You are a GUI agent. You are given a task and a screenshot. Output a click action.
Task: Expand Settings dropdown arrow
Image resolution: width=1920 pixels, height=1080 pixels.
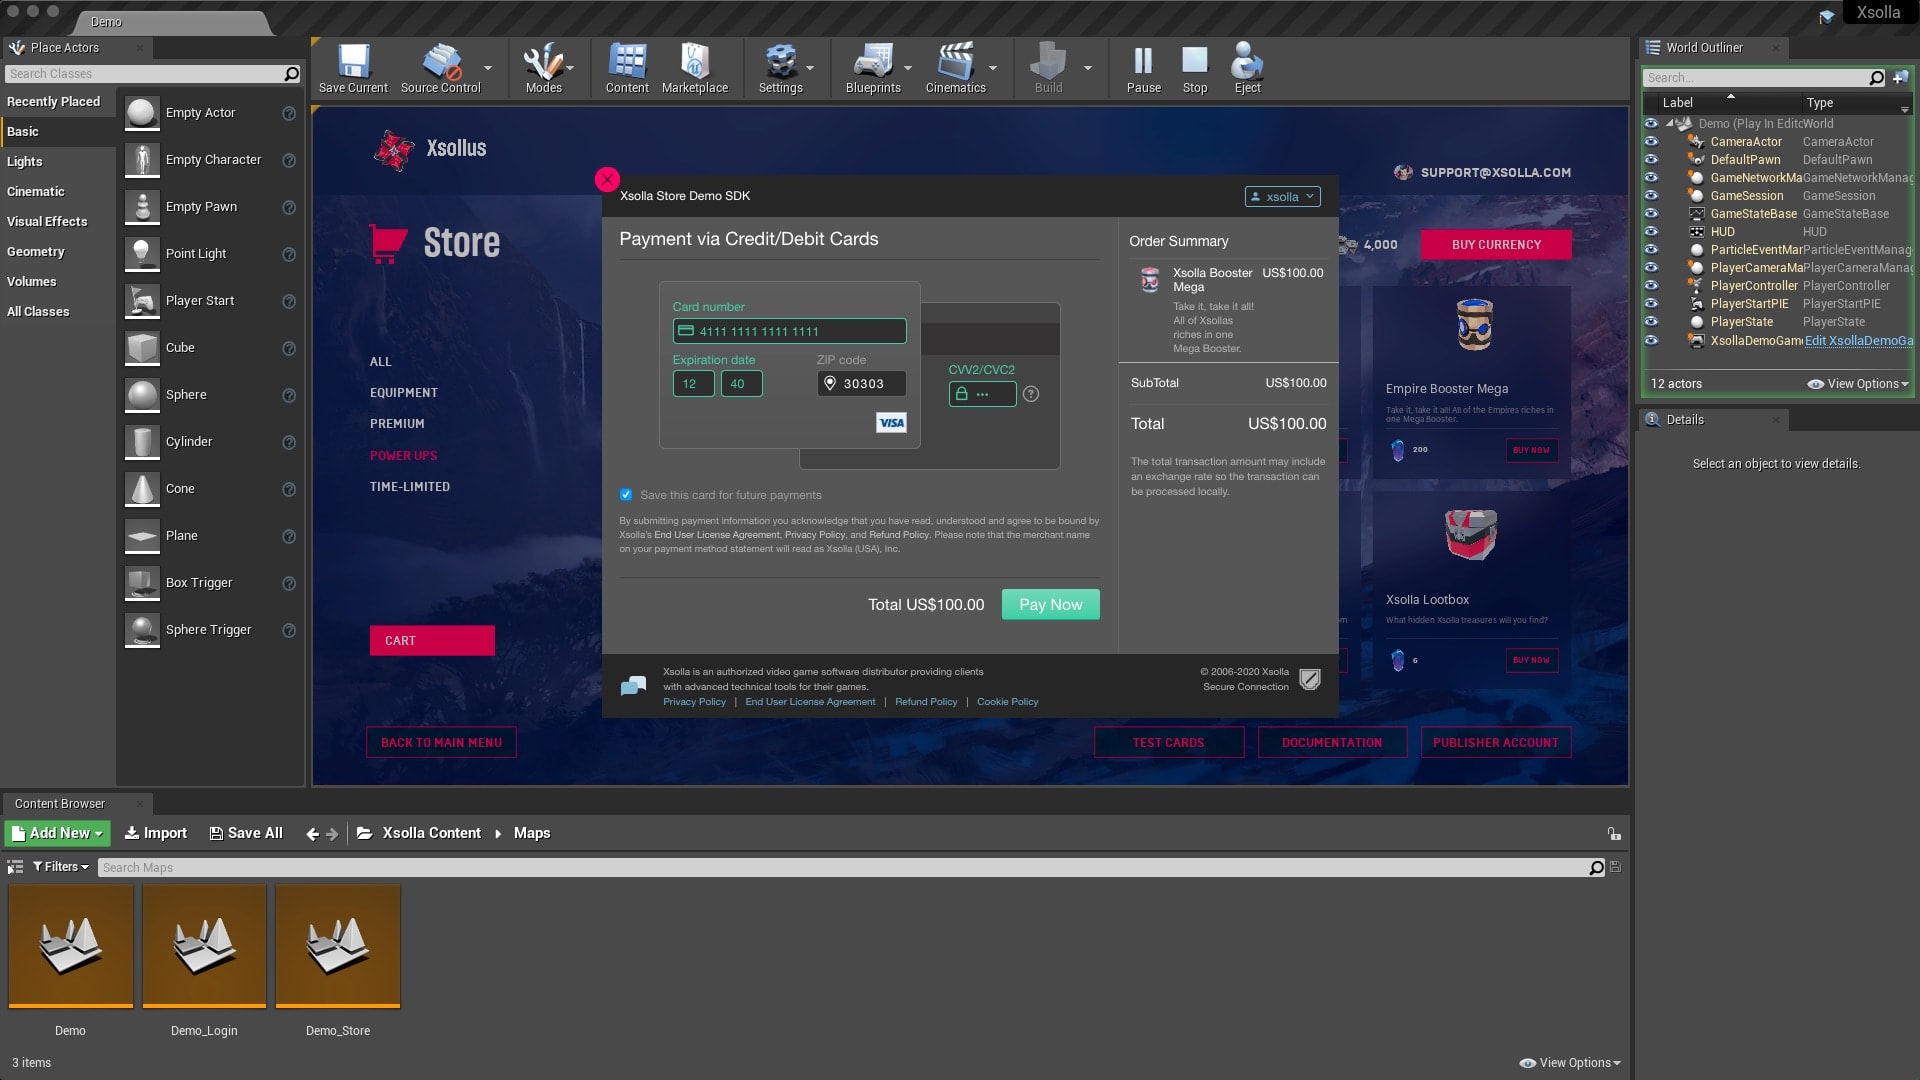point(810,68)
